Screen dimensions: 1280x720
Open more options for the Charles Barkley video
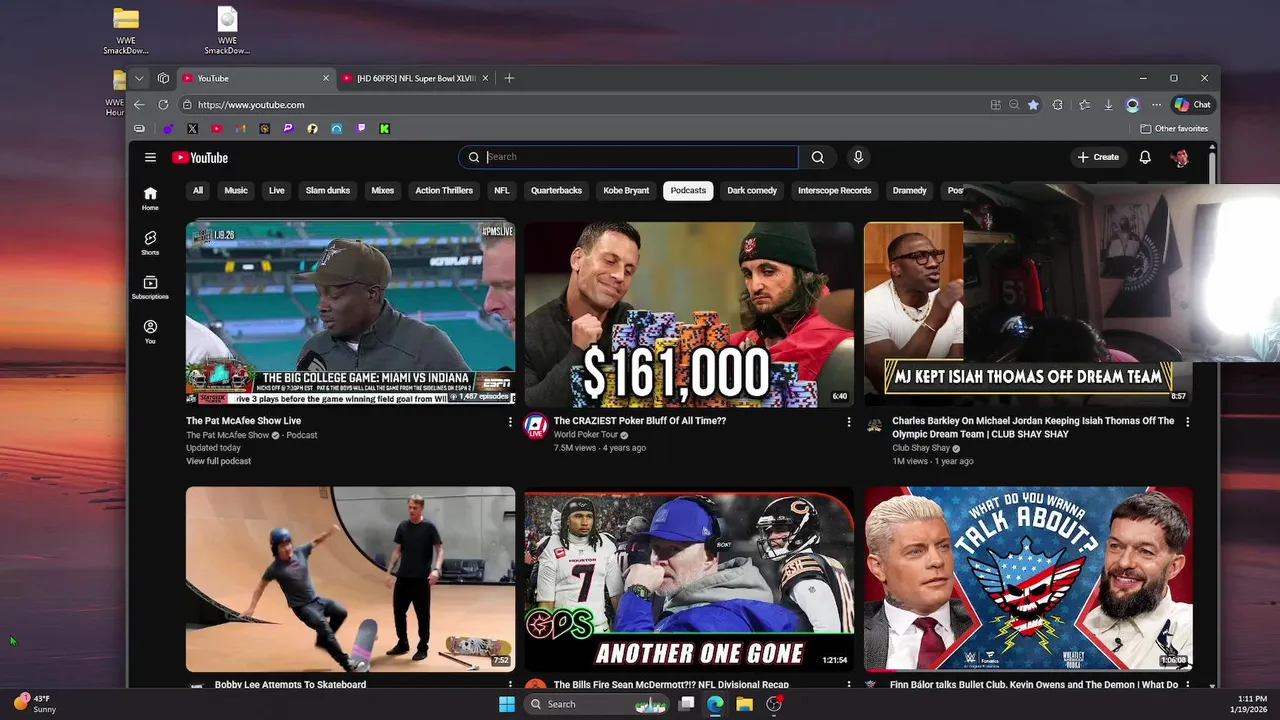[1188, 422]
